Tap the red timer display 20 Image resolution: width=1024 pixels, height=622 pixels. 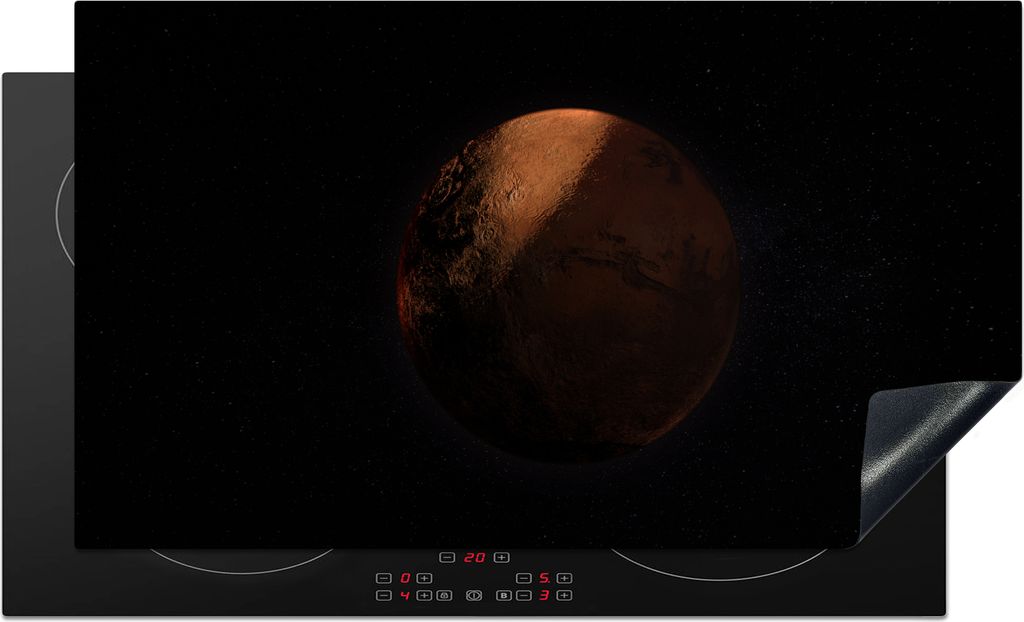click(474, 558)
